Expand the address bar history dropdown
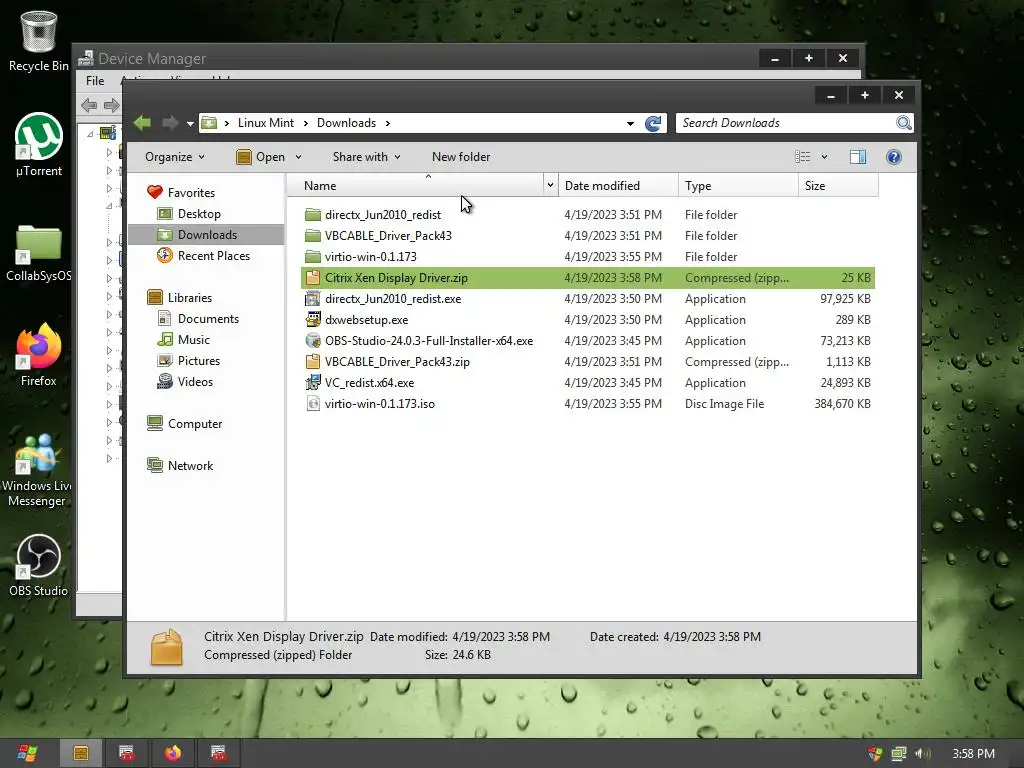1024x768 pixels. pyautogui.click(x=630, y=123)
